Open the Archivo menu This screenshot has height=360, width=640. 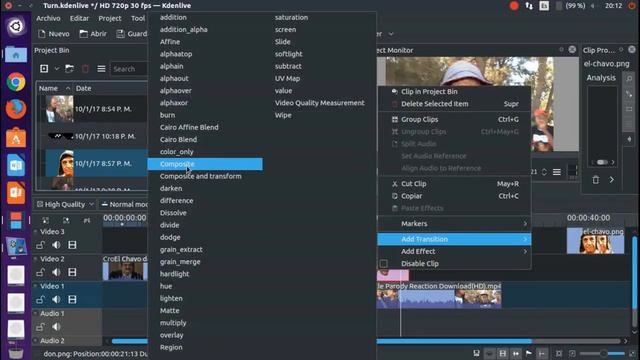48,18
